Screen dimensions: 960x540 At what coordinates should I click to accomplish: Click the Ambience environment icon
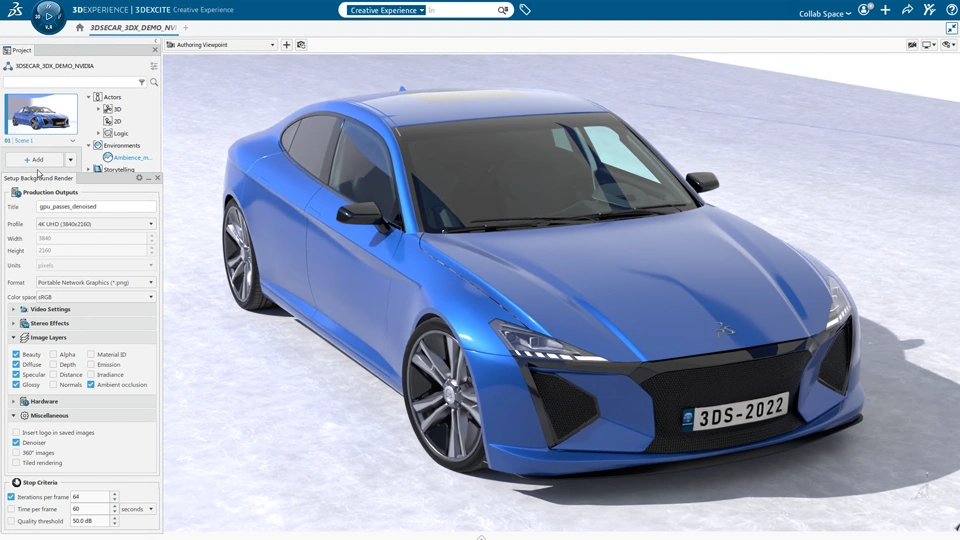click(x=108, y=157)
